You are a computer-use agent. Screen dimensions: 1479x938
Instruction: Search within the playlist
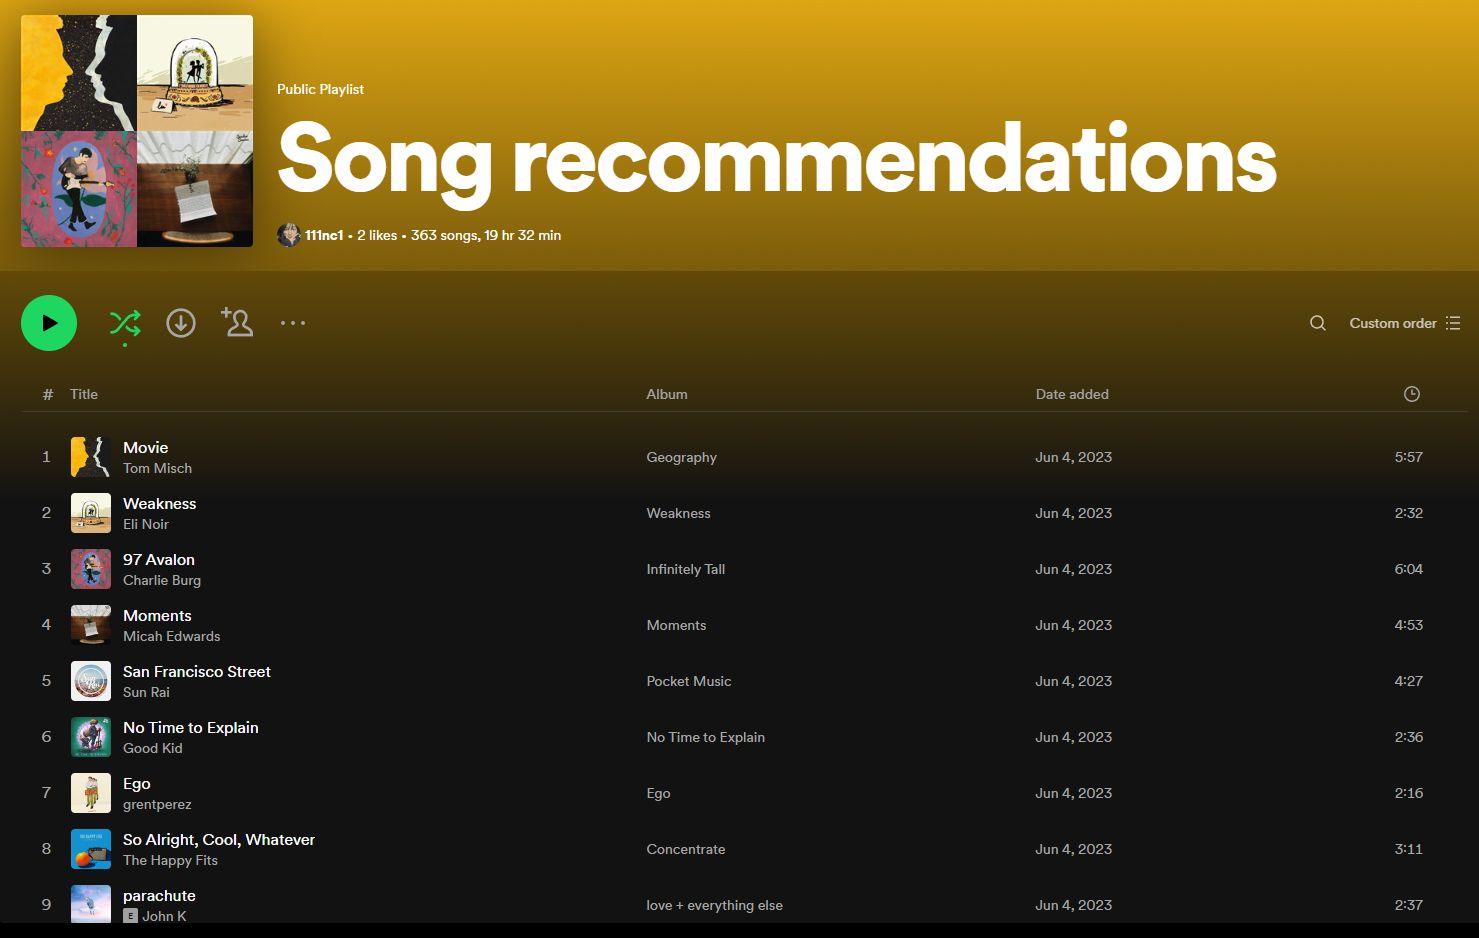coord(1318,323)
